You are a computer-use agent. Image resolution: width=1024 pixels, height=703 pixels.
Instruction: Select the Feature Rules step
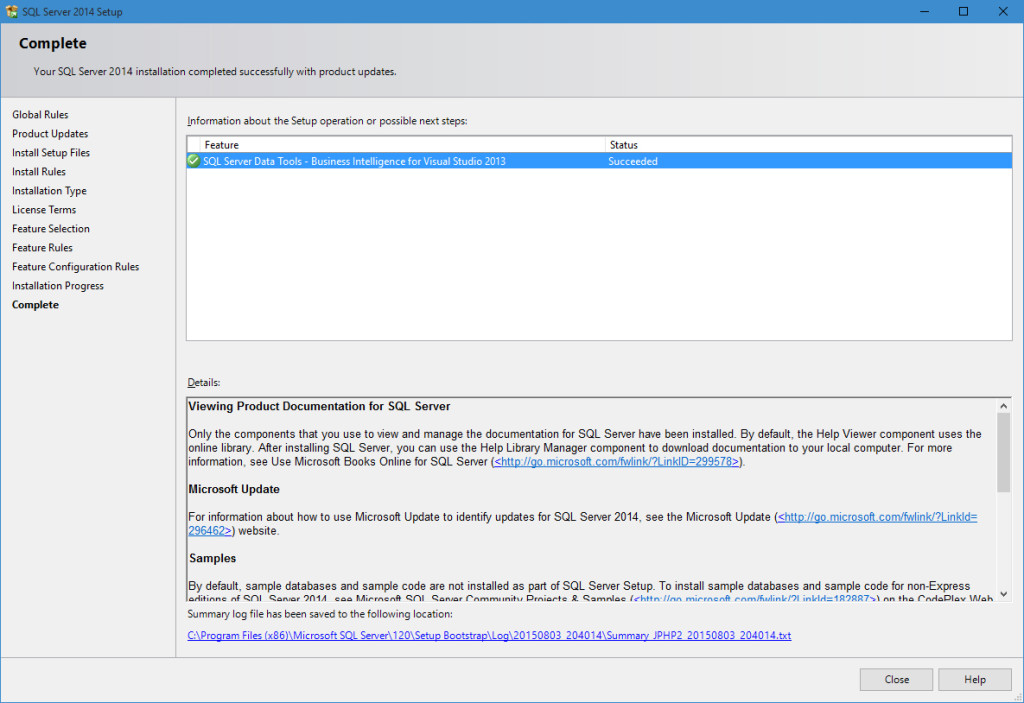point(42,247)
